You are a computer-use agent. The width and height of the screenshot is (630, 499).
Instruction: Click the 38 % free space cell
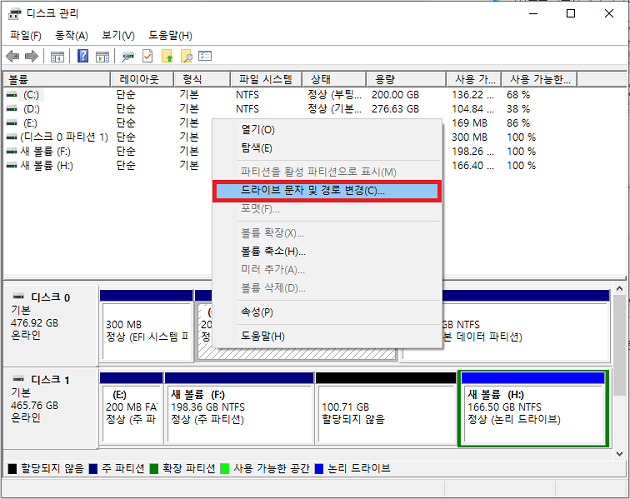pos(518,109)
